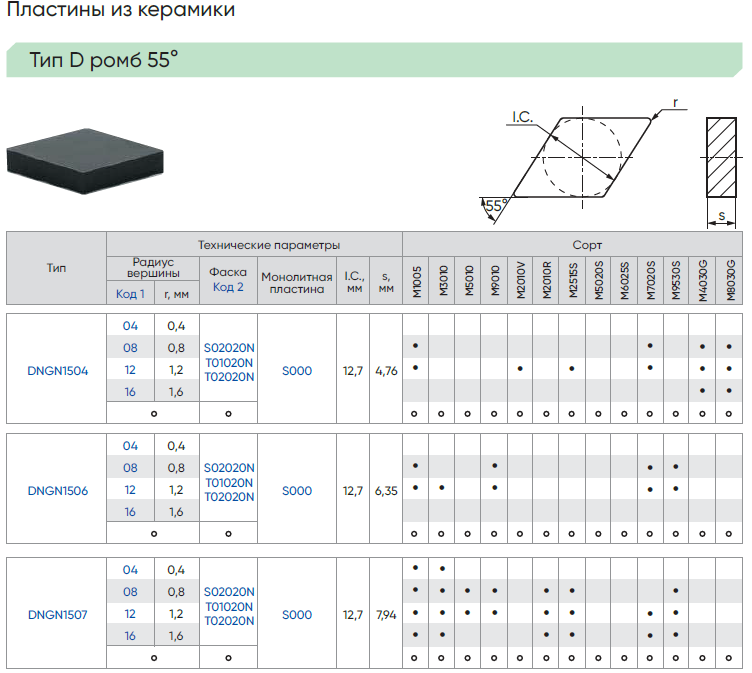The height and width of the screenshot is (673, 752).
Task: Click the 'Сорт' column group header
Action: pos(587,245)
